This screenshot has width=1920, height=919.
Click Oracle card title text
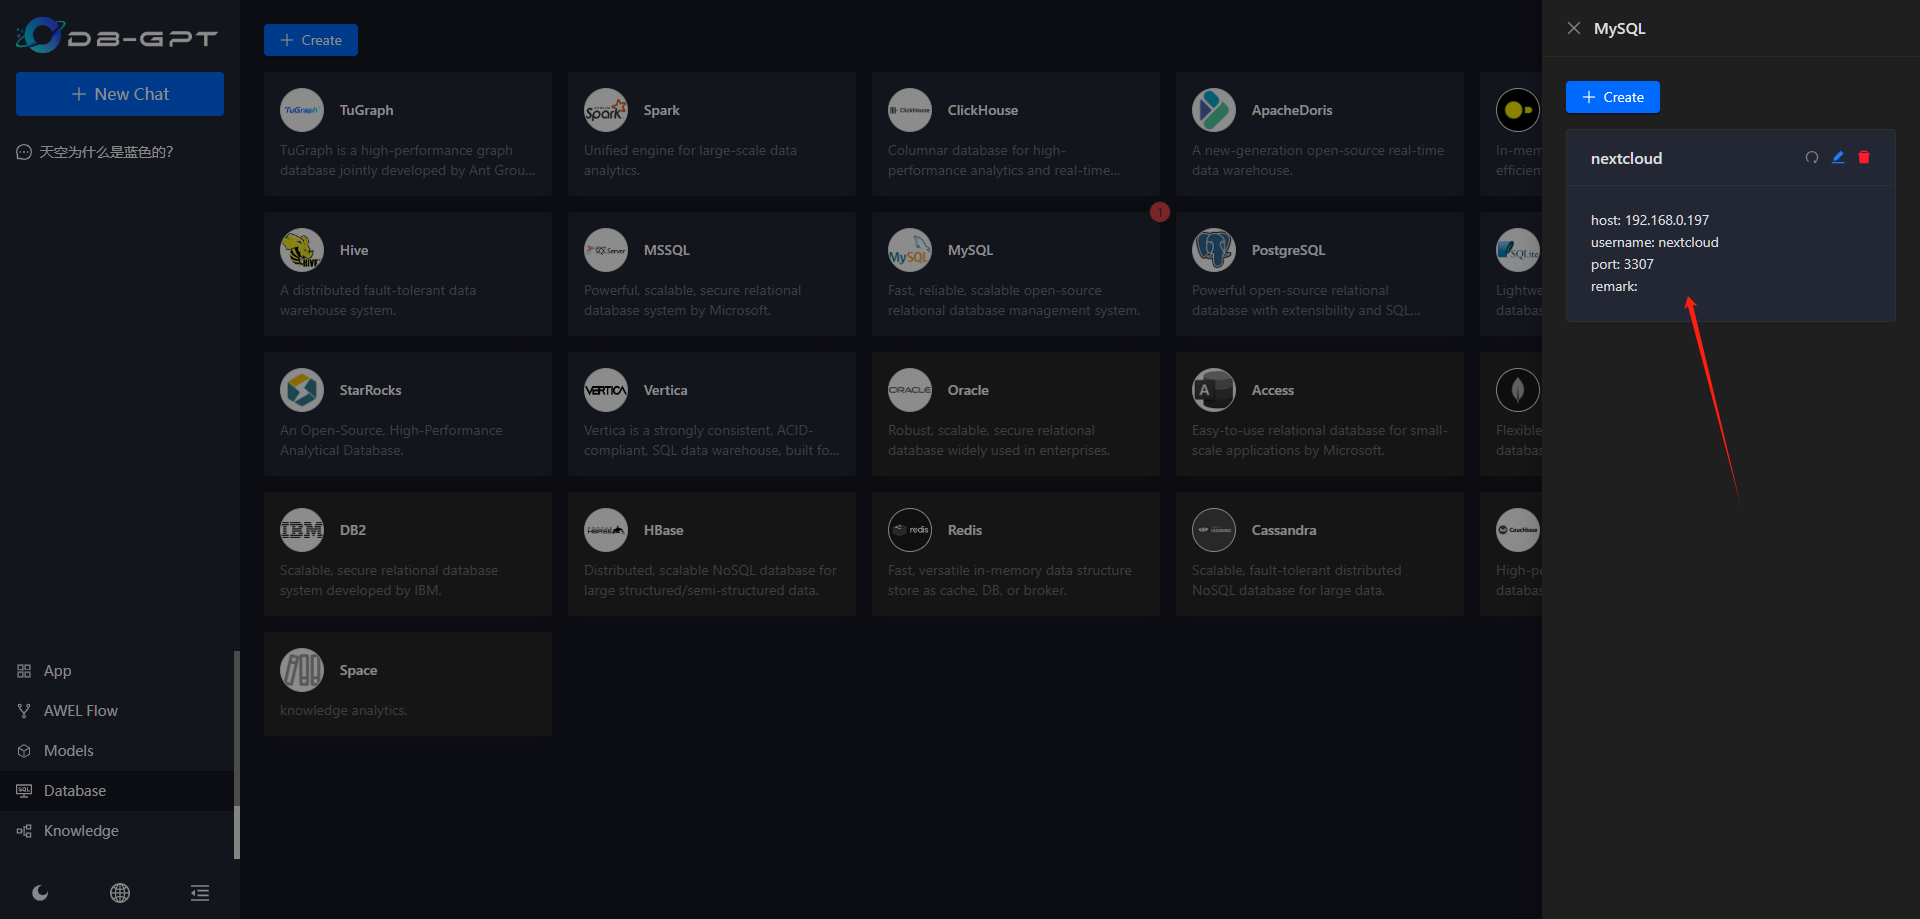click(968, 390)
